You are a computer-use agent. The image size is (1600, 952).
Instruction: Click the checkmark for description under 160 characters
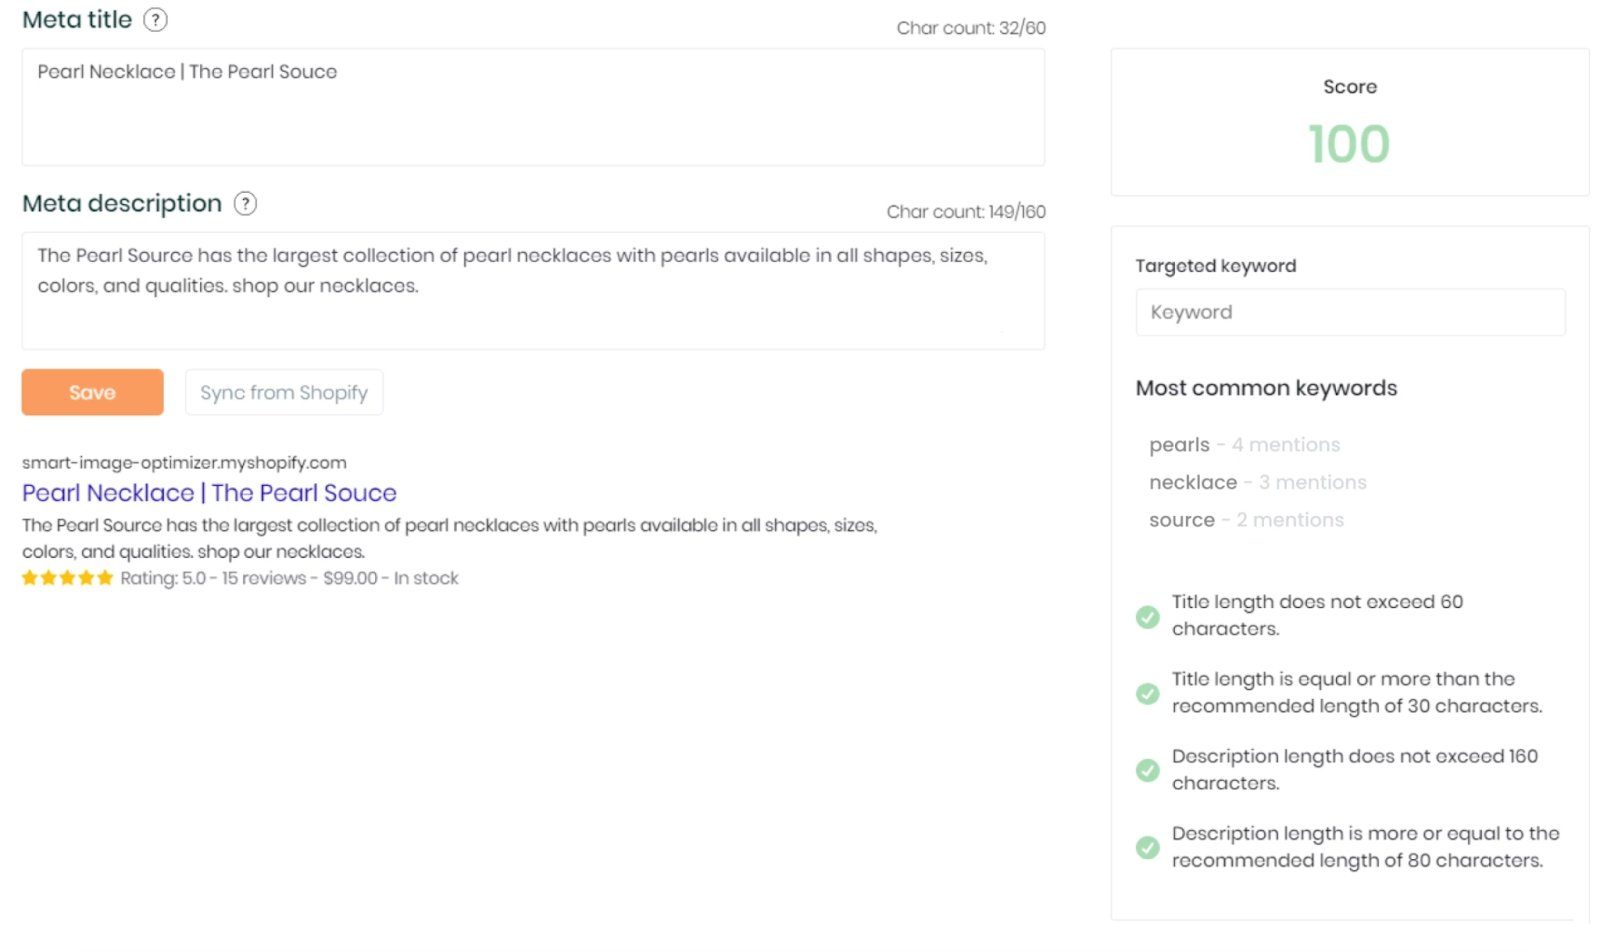tap(1147, 770)
